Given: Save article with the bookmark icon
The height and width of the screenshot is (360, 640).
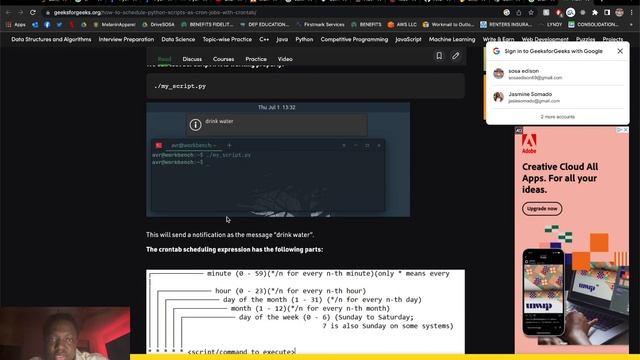Looking at the screenshot, I should point(439,56).
